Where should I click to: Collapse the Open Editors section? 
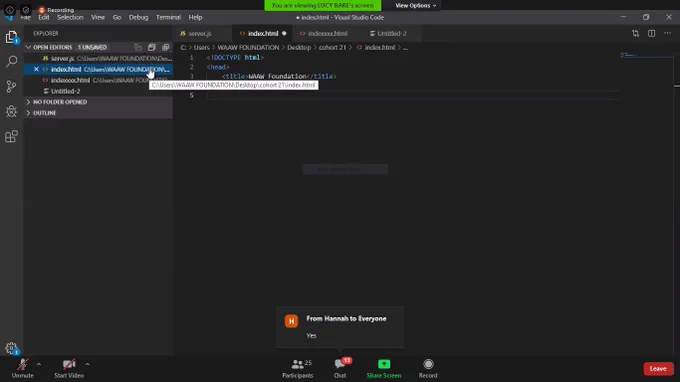click(28, 47)
